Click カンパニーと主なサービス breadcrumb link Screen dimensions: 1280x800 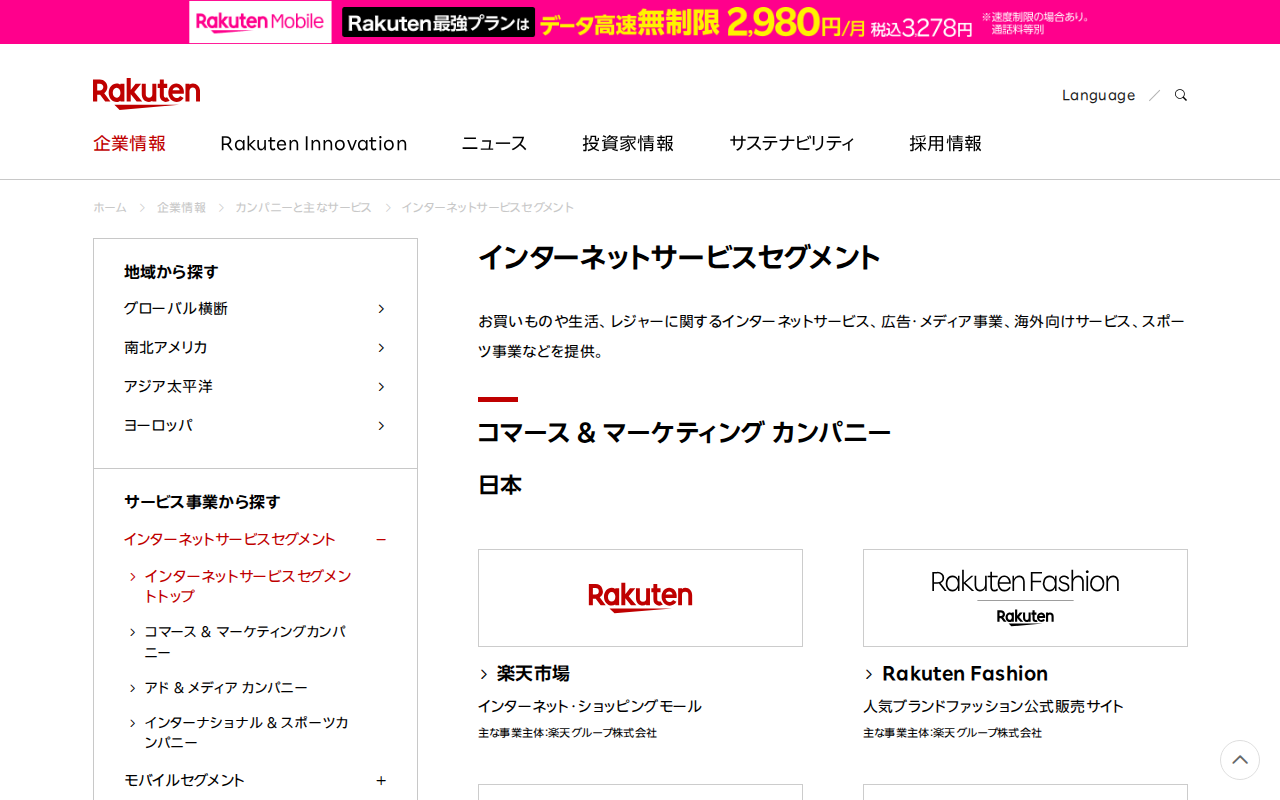click(303, 208)
